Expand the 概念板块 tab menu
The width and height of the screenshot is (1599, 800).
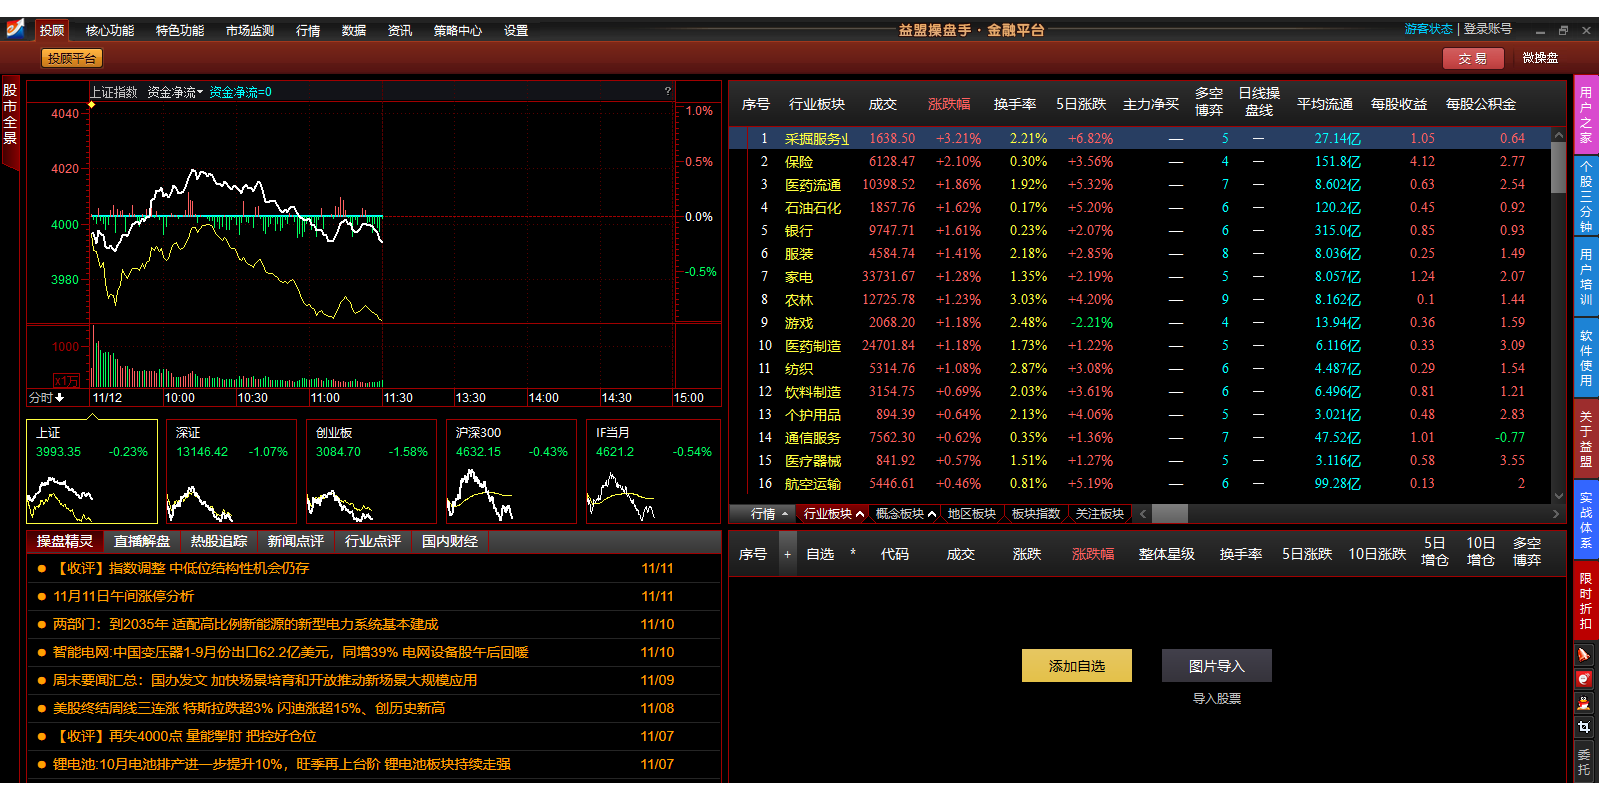(931, 514)
